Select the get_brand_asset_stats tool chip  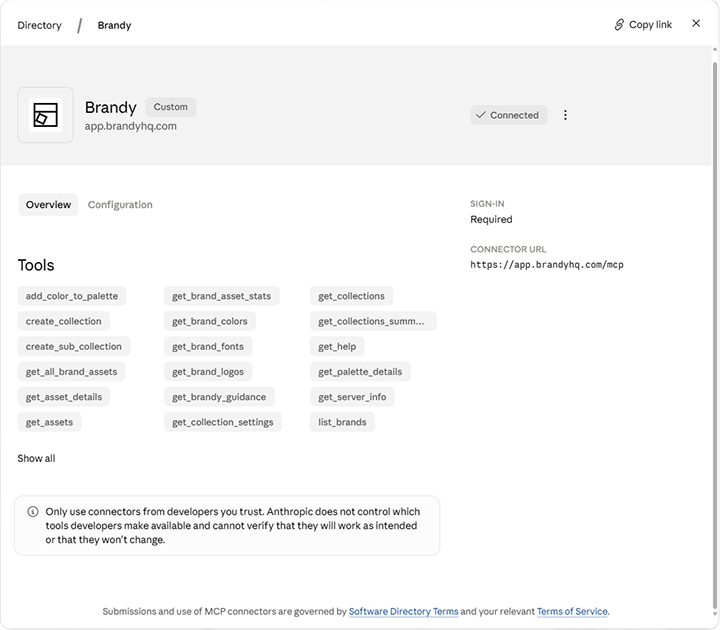[x=221, y=296]
